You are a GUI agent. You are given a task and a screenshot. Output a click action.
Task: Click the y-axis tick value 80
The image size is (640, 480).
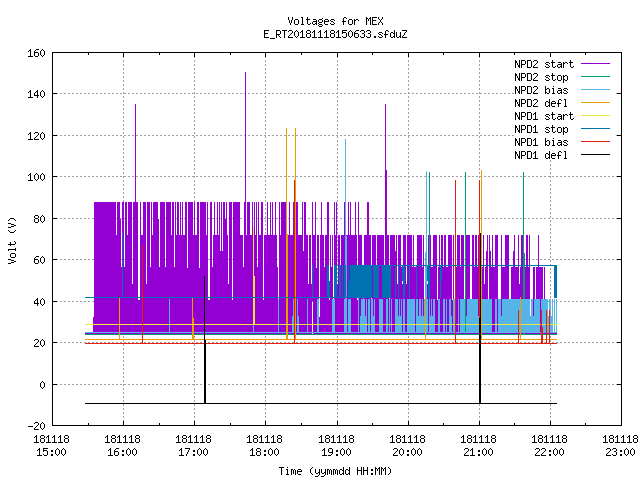(39, 219)
